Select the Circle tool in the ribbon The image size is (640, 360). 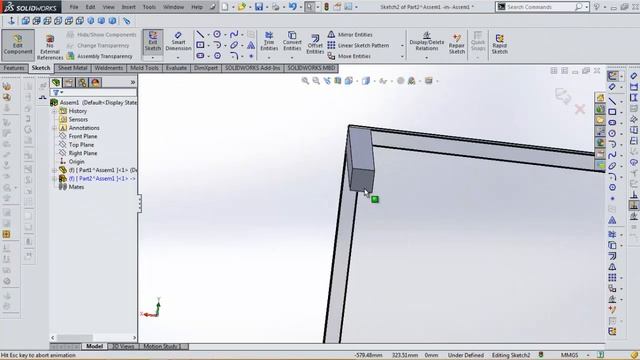217,34
